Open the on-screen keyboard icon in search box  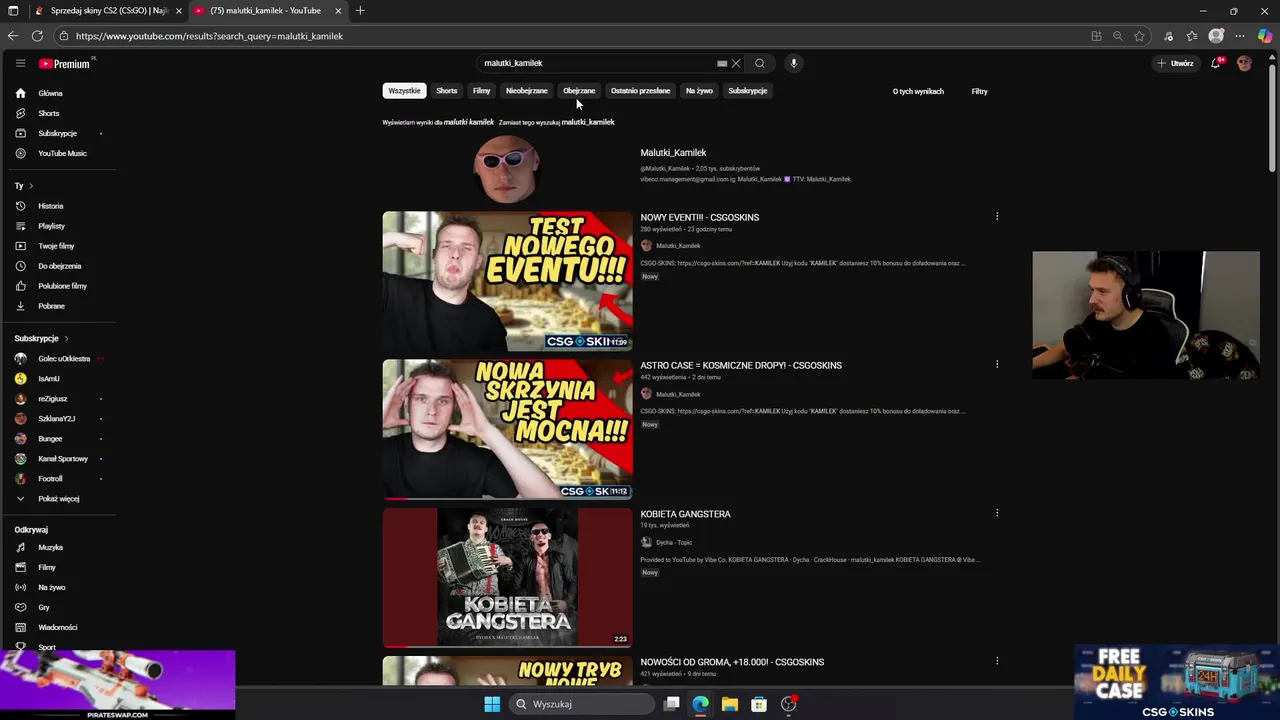click(722, 63)
